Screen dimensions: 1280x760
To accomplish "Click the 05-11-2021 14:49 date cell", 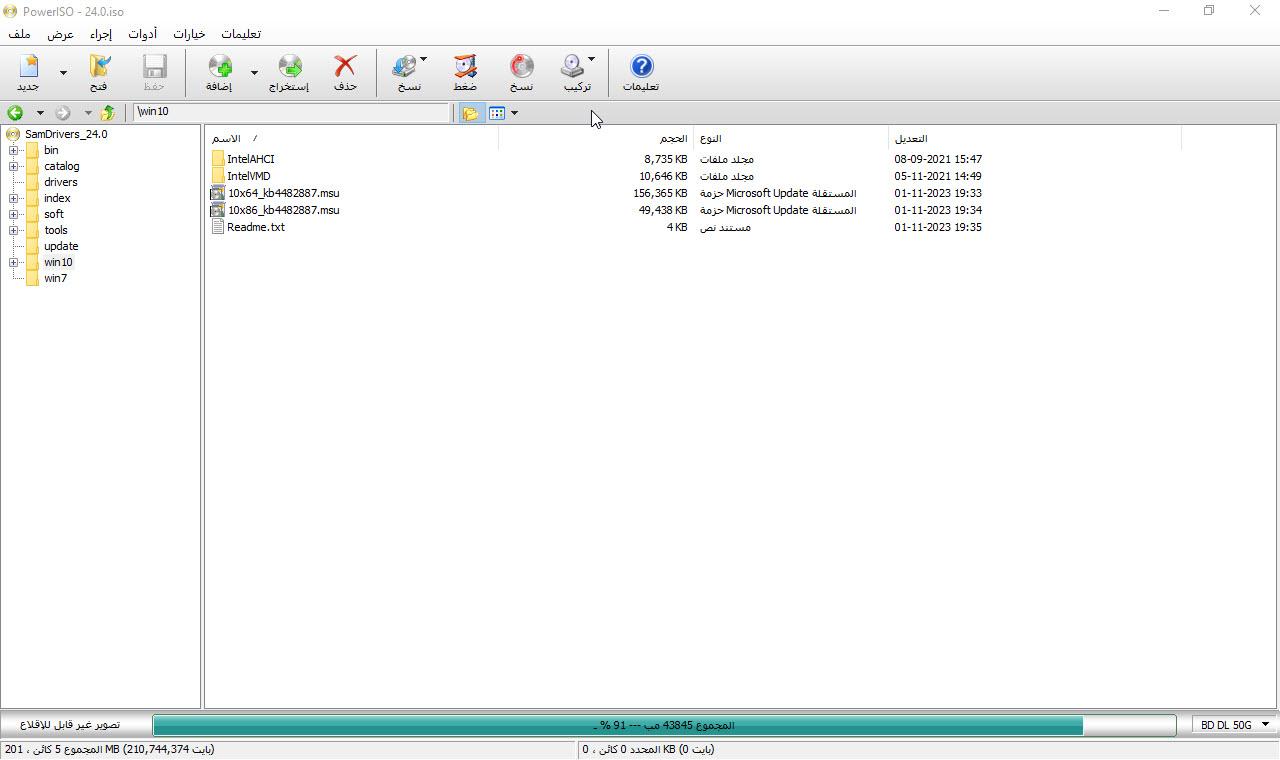I will pyautogui.click(x=938, y=176).
